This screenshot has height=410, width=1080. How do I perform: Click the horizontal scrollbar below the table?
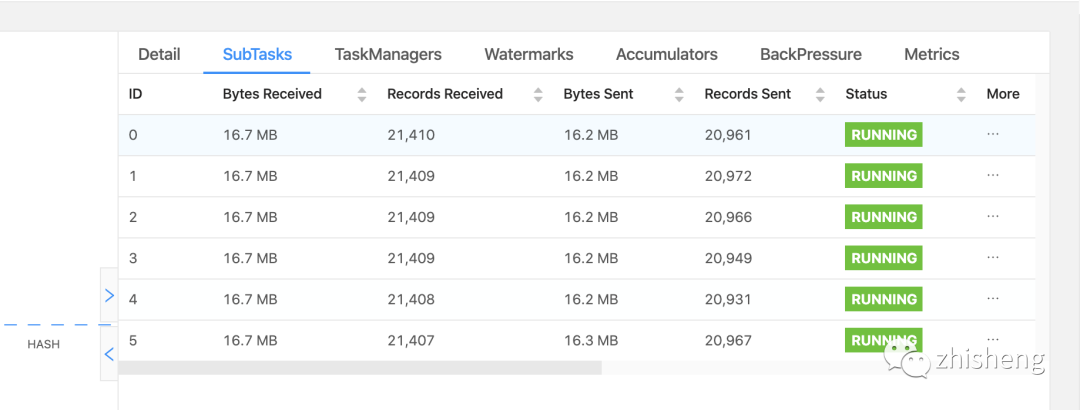point(360,367)
